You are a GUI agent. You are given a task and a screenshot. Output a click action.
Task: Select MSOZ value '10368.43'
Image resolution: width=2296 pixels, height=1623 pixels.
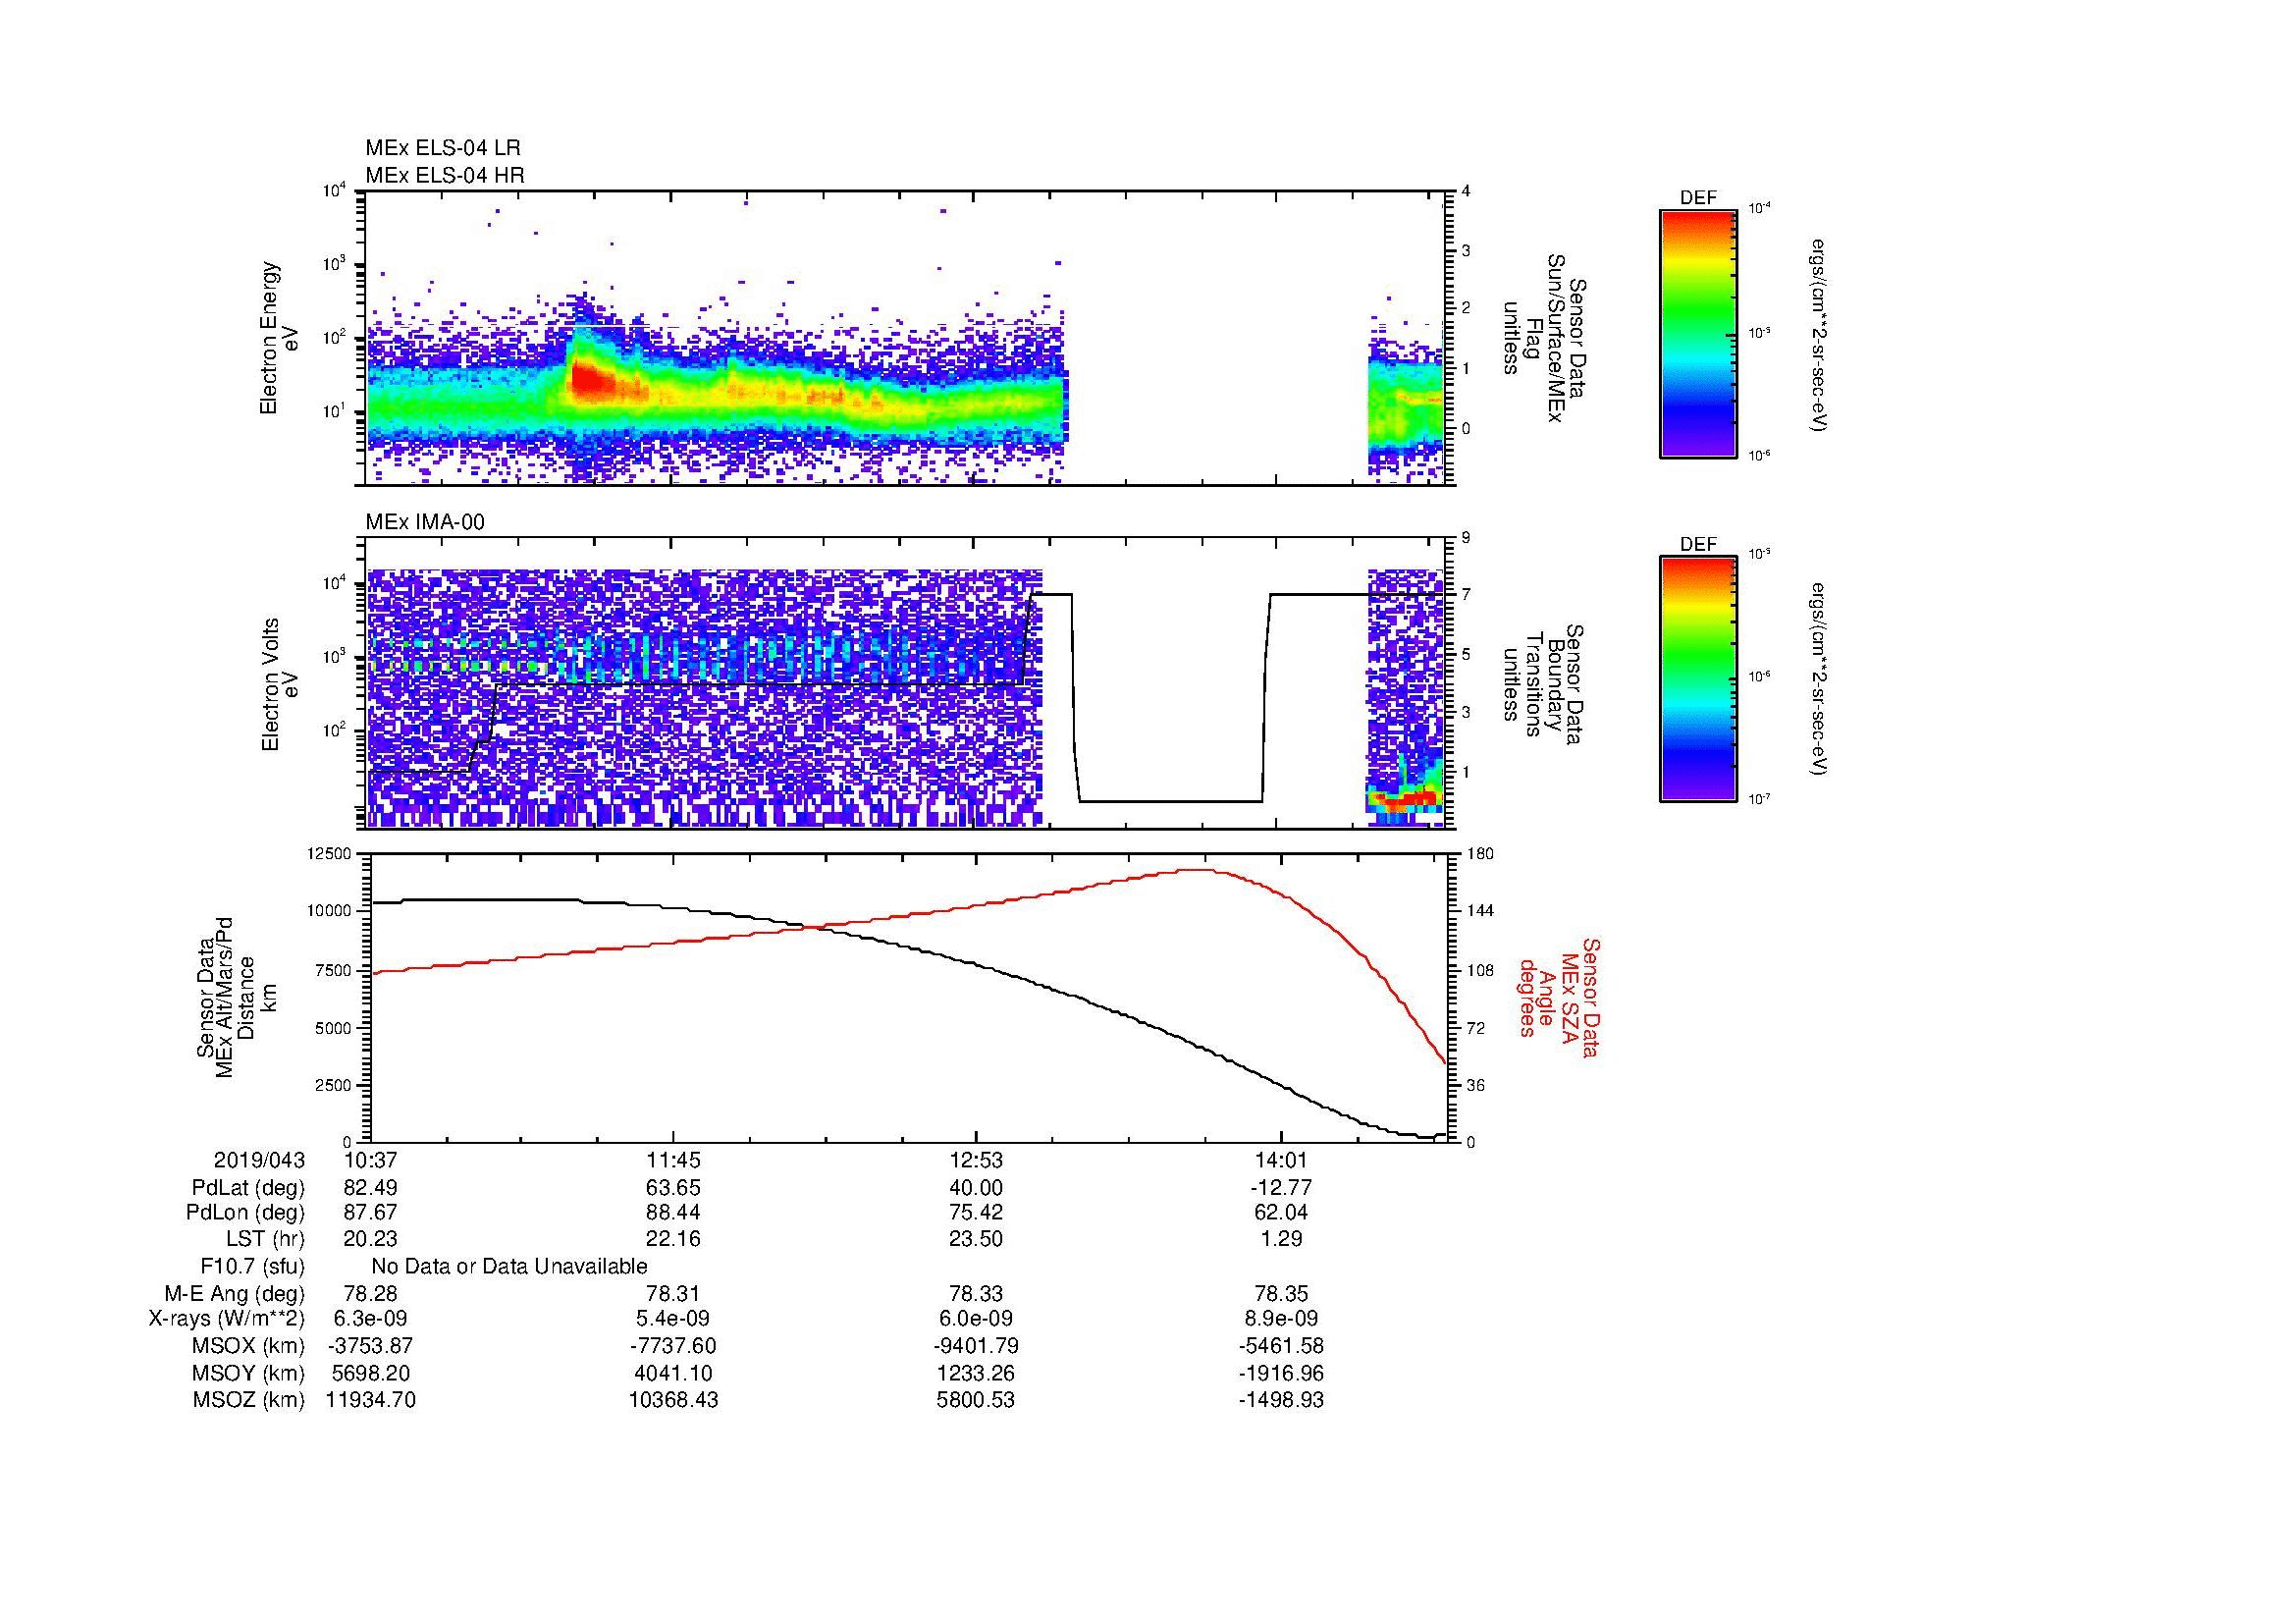coord(673,1400)
